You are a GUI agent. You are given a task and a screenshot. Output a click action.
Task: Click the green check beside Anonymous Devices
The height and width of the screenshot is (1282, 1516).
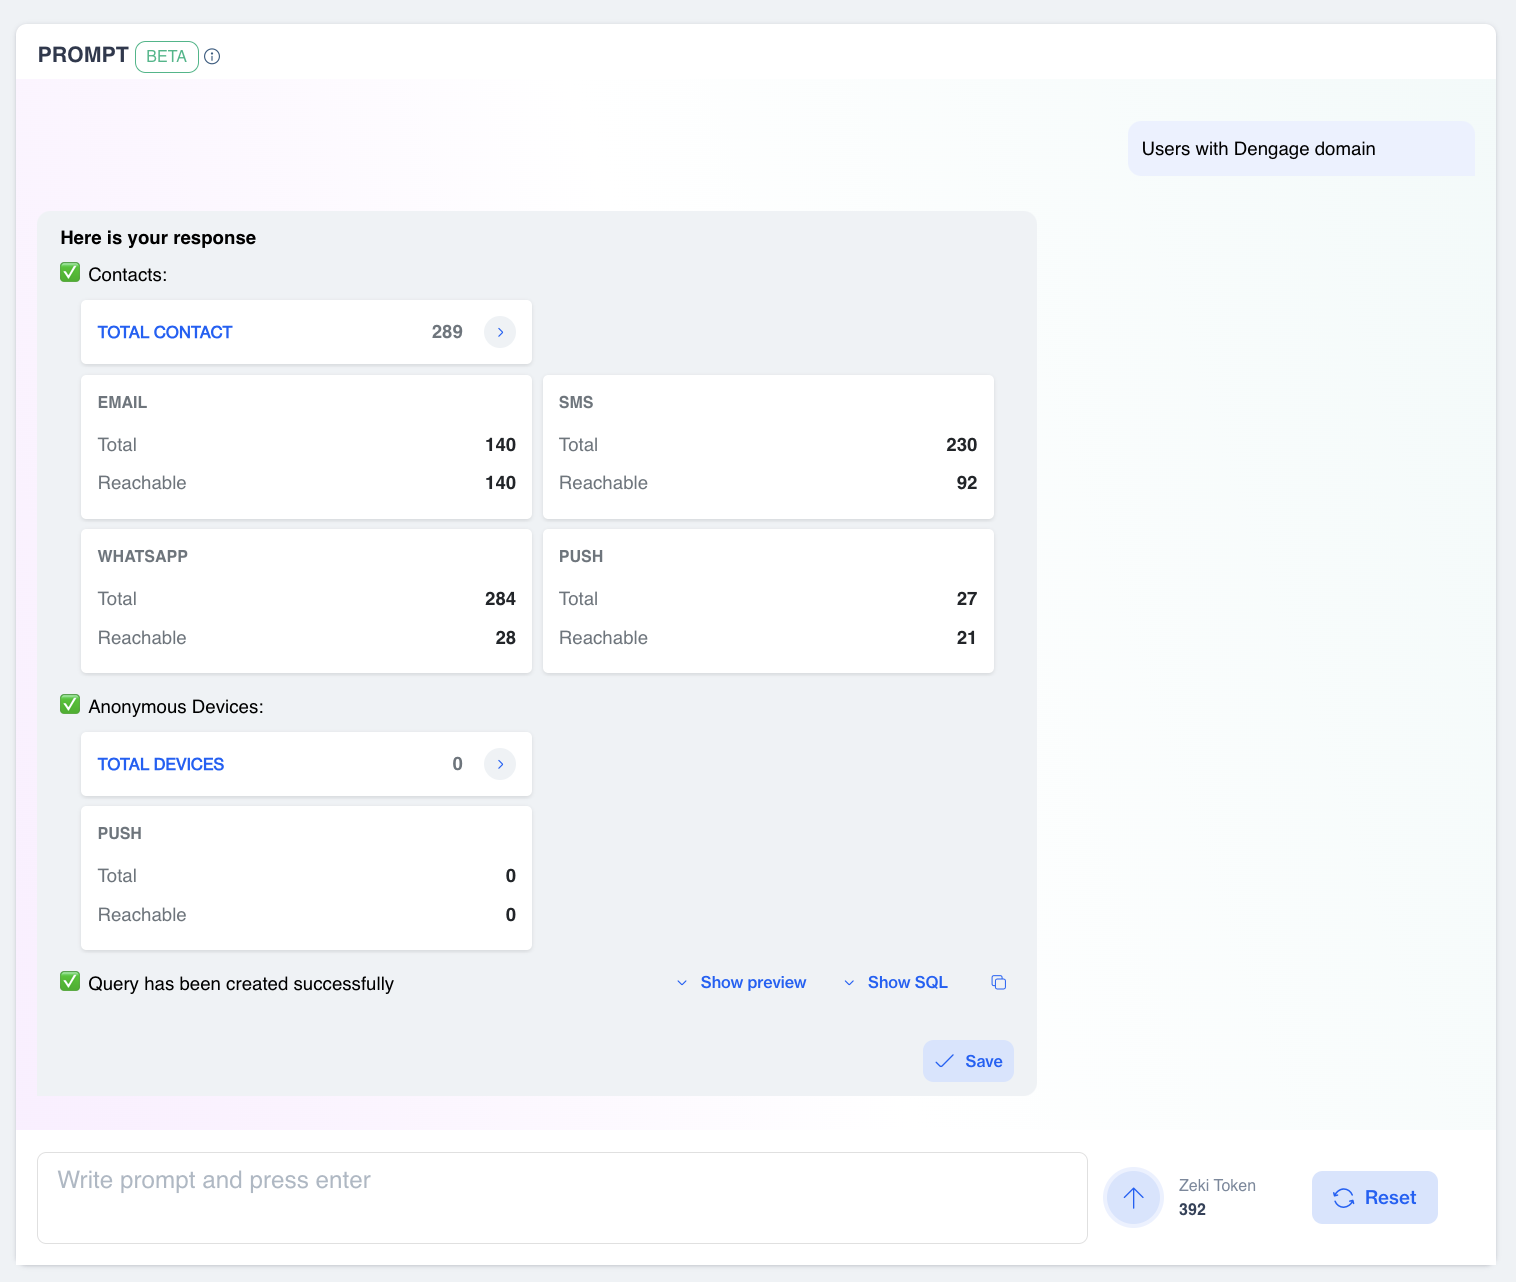pos(70,705)
